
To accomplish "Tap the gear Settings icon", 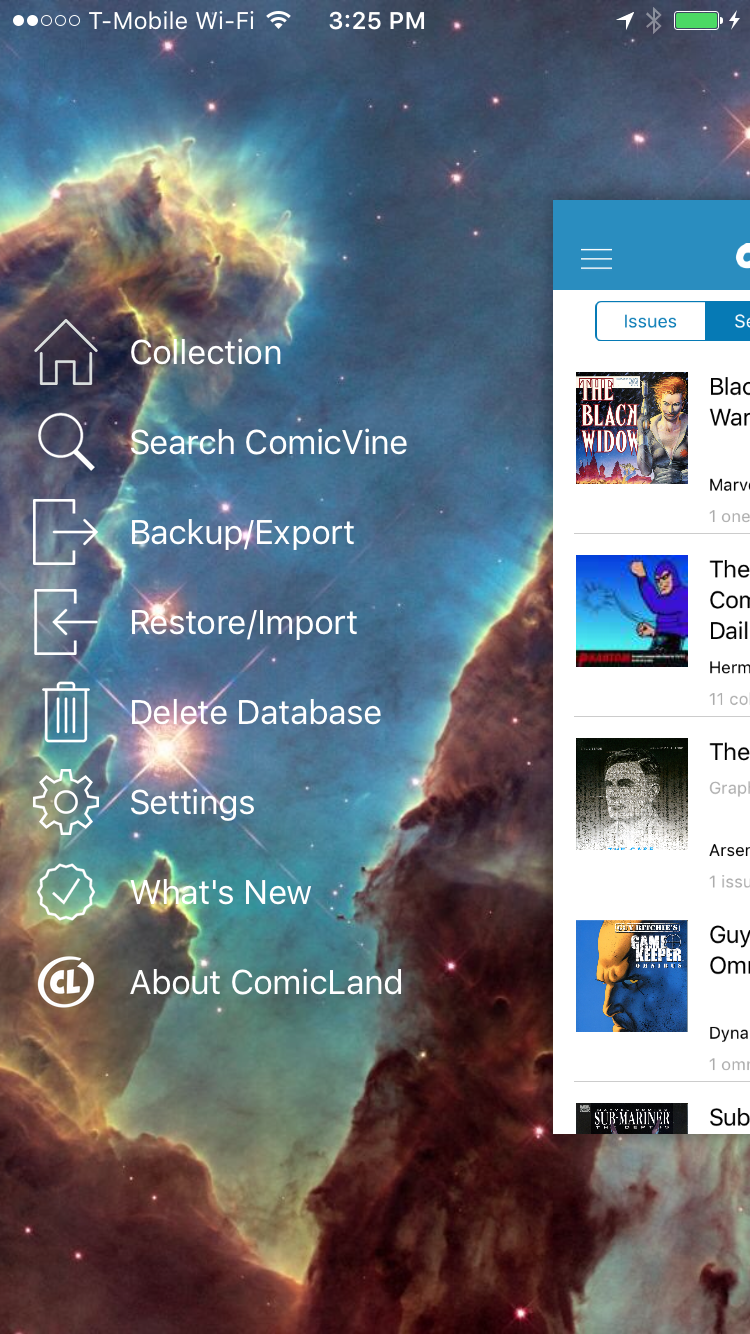I will 66,802.
